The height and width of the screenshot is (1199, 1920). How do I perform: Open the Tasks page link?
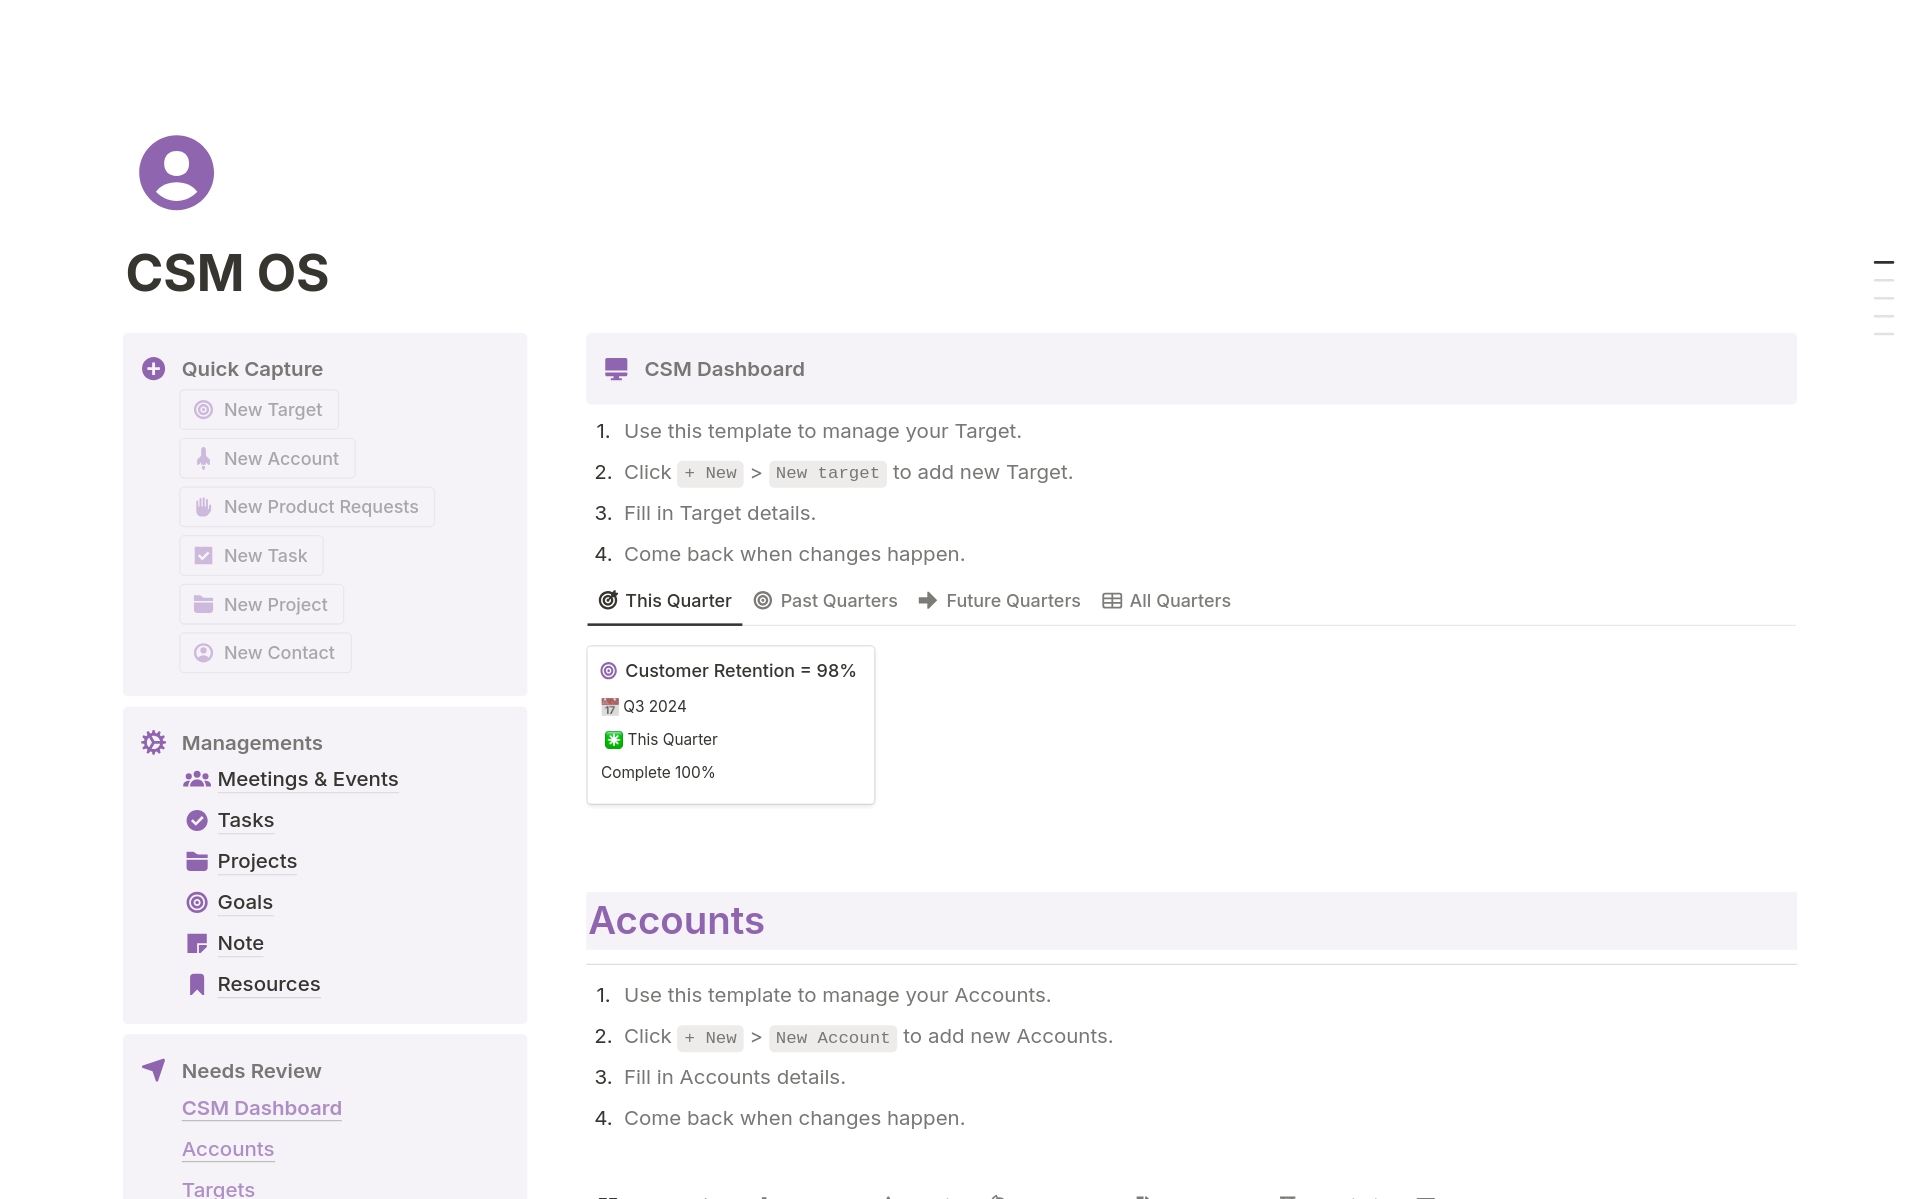245,820
